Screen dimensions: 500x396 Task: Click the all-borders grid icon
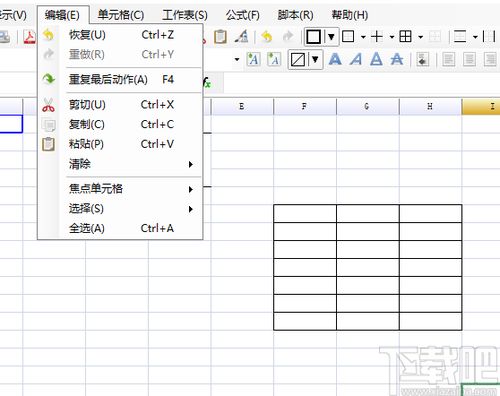click(405, 37)
